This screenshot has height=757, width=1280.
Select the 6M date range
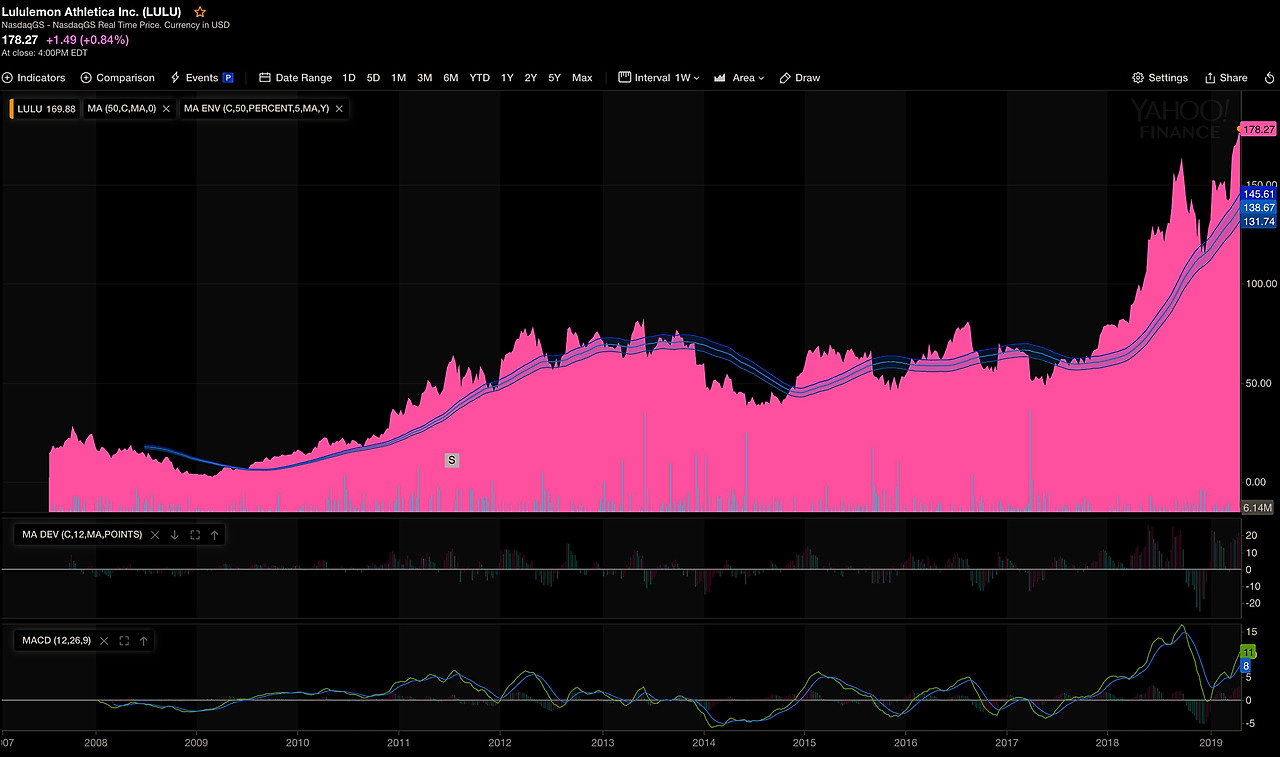coord(451,78)
